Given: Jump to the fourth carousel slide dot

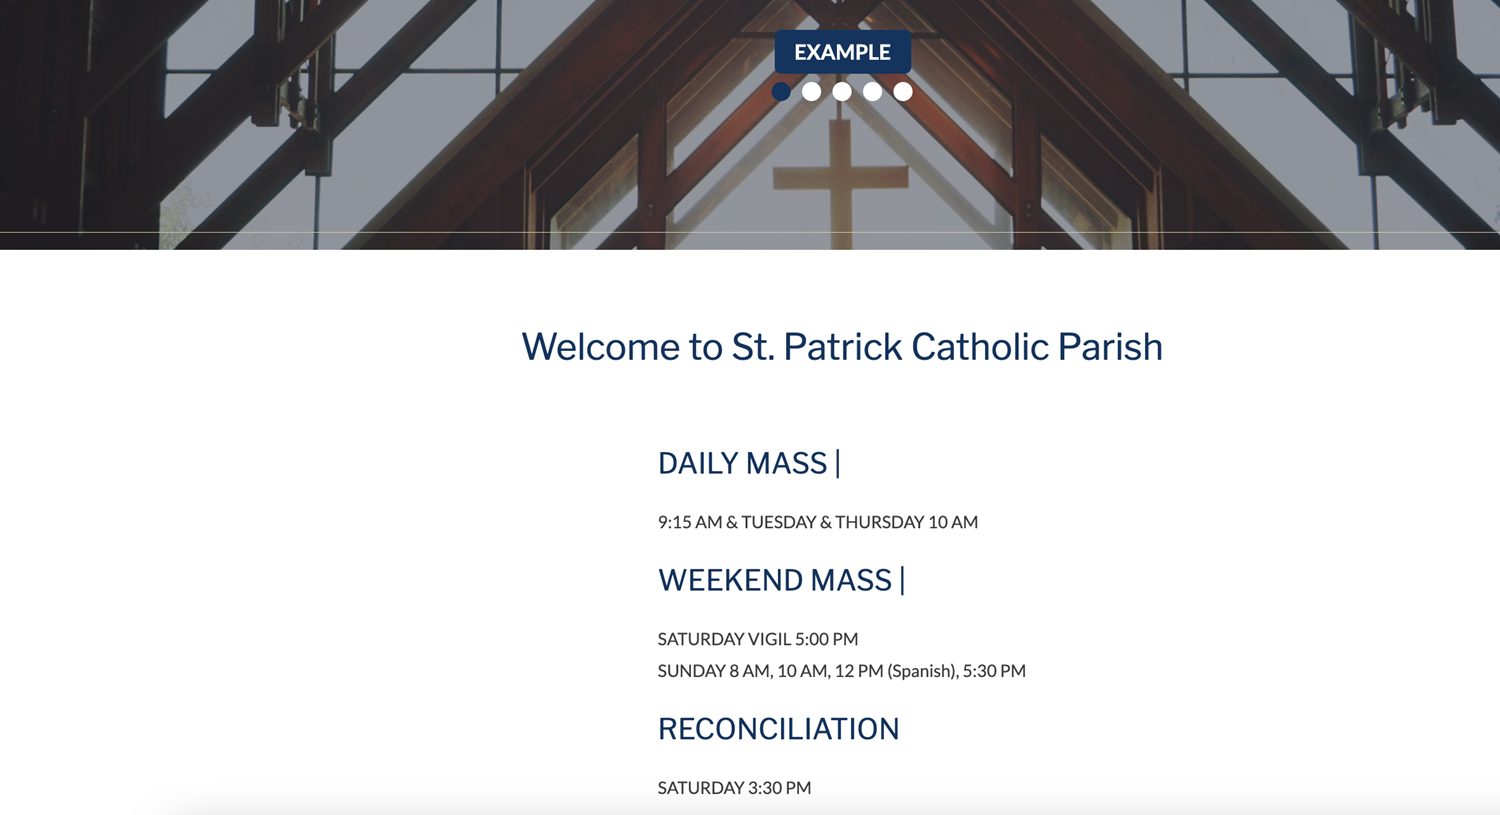Looking at the screenshot, I should 873,92.
